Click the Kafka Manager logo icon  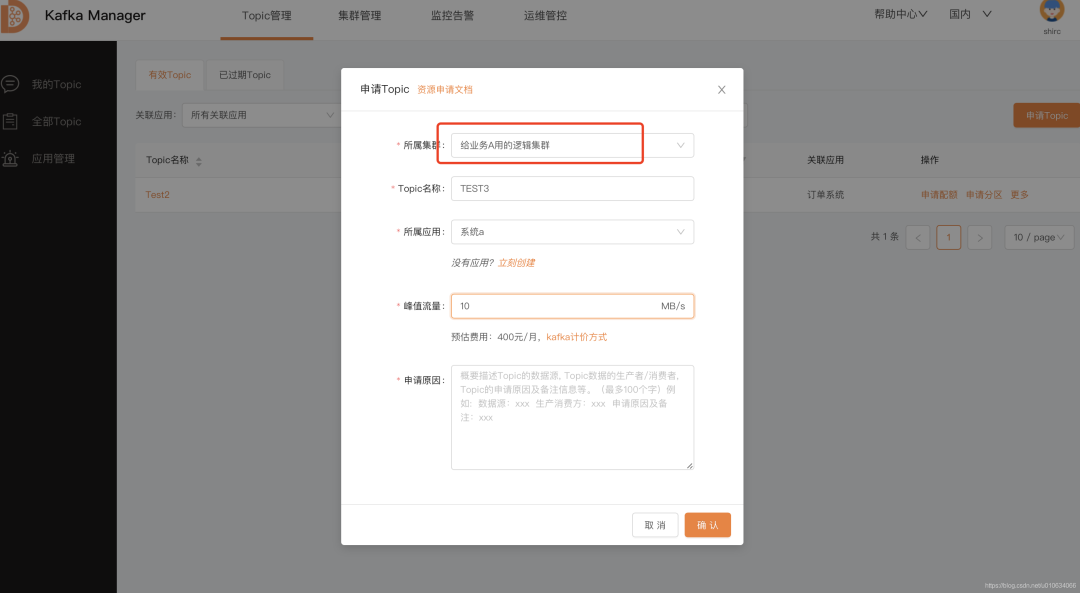(x=14, y=17)
